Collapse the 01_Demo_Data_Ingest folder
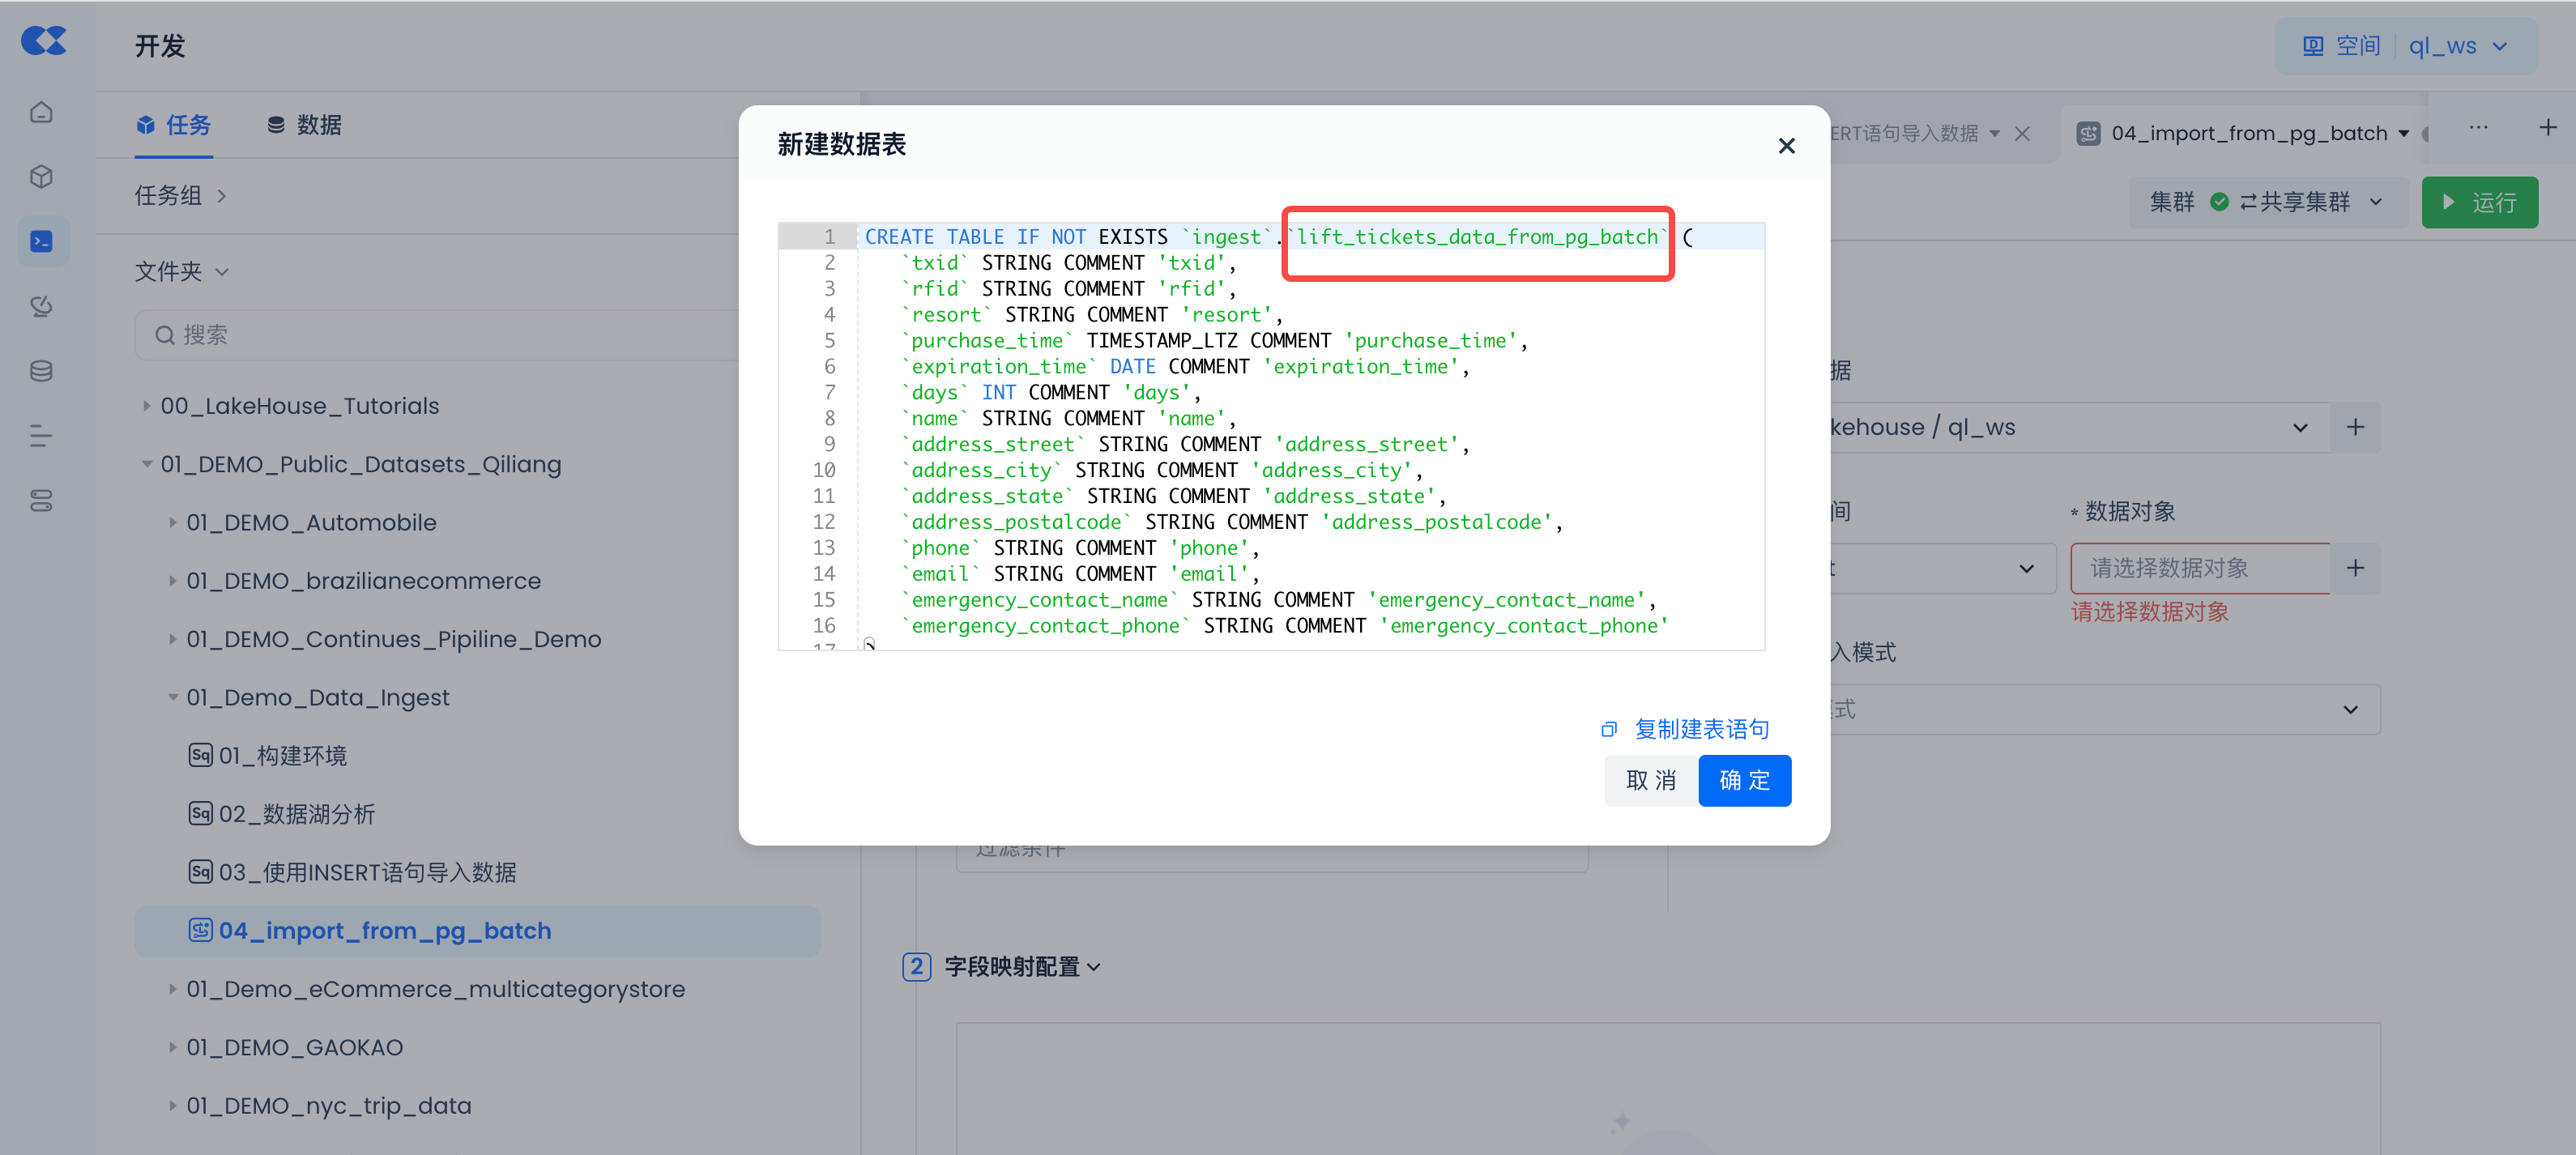2576x1155 pixels. coord(173,697)
